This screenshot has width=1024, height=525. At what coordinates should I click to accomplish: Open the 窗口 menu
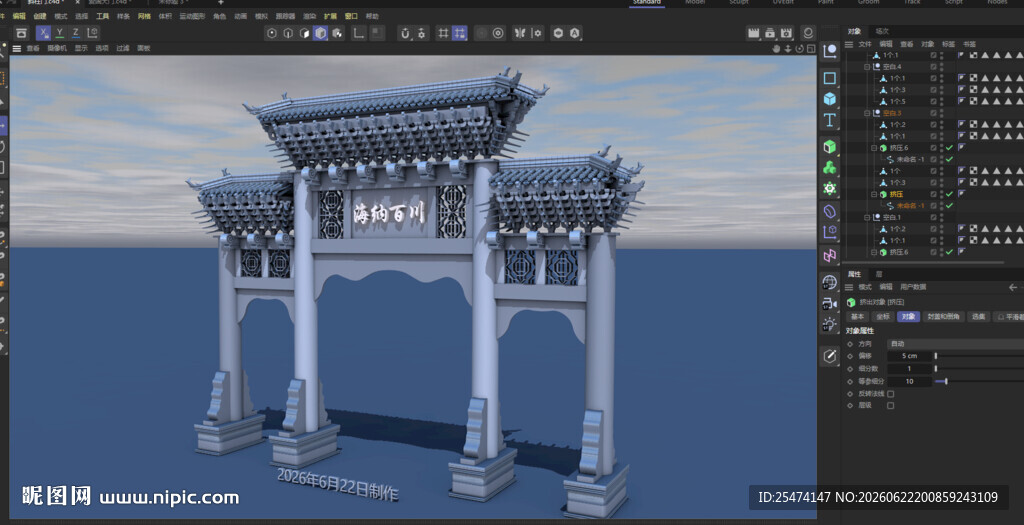(x=351, y=16)
